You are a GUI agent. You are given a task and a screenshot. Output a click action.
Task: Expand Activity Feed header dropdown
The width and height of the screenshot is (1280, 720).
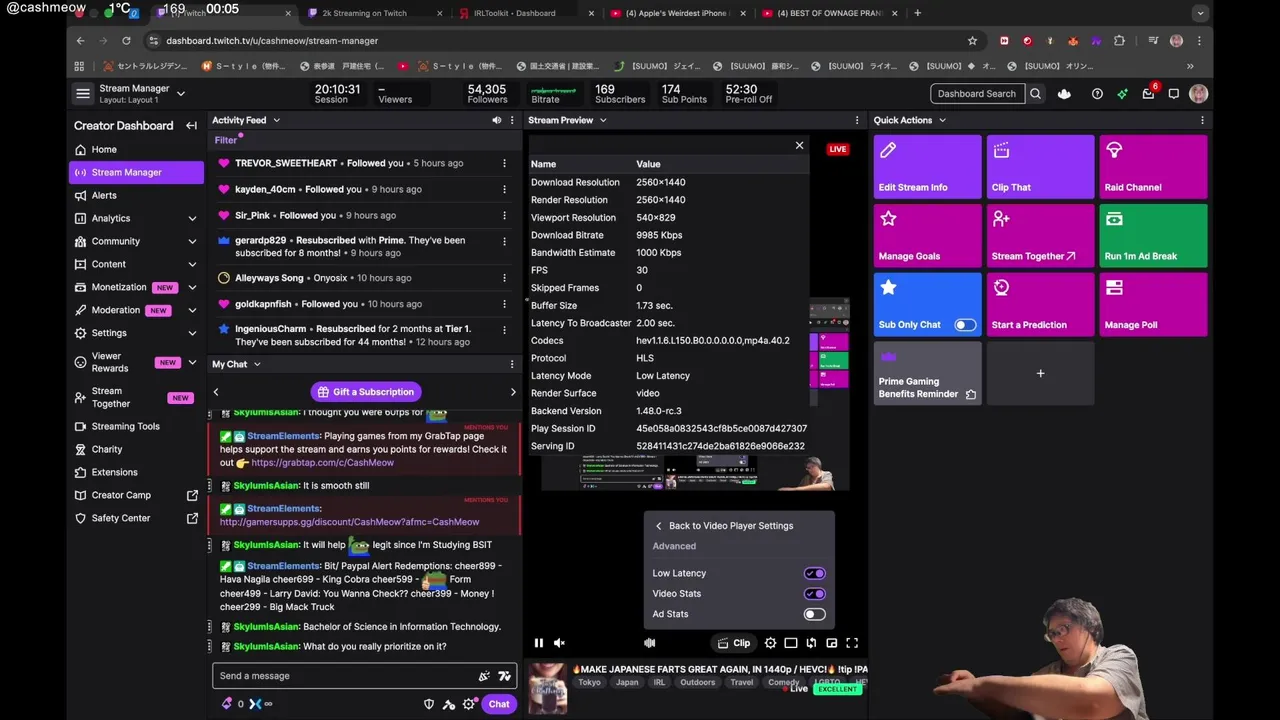[x=276, y=120]
